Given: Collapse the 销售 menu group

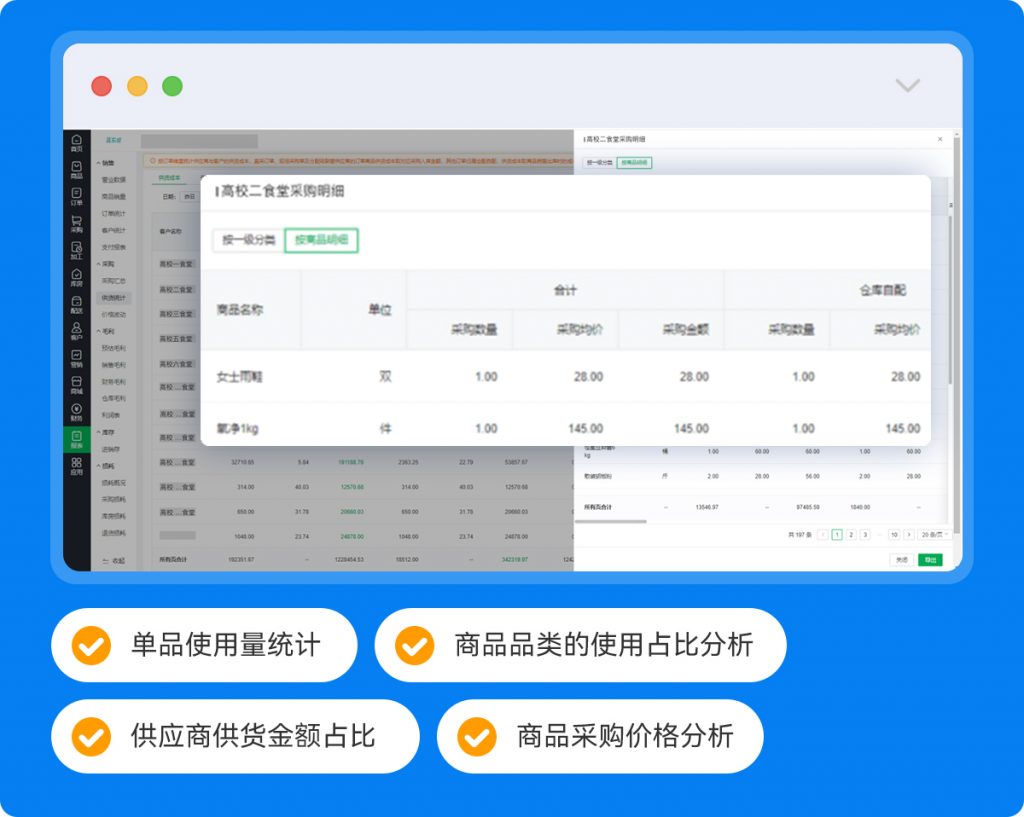Looking at the screenshot, I should point(105,163).
